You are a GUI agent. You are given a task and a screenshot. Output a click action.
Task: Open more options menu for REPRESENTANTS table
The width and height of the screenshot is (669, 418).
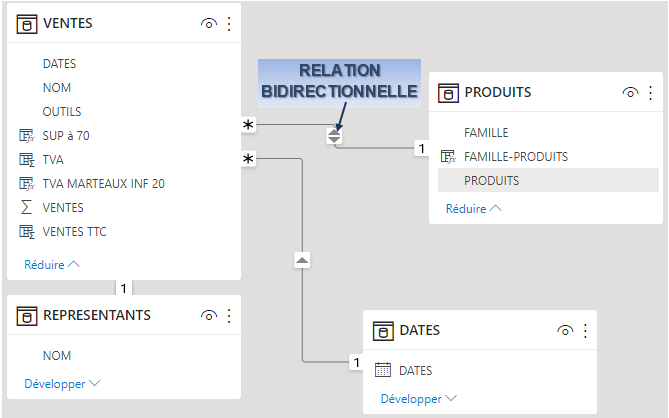tap(229, 316)
